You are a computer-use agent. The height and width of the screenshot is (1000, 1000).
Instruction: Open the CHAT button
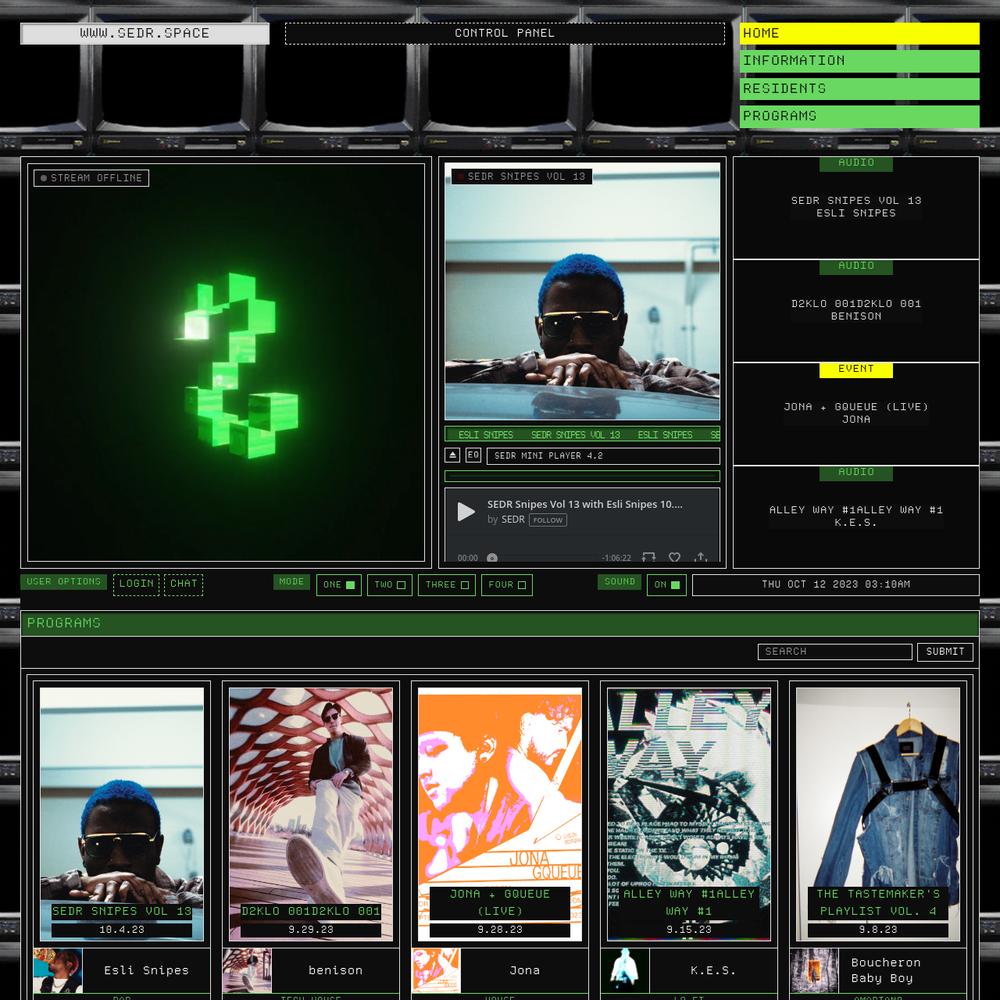[x=184, y=584]
